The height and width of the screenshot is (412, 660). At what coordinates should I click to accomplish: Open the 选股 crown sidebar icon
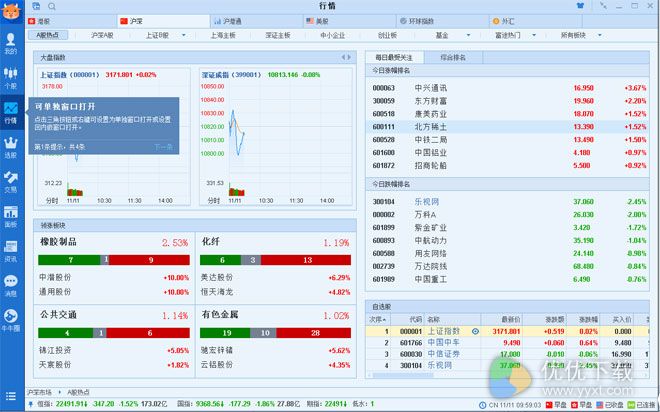pyautogui.click(x=11, y=148)
